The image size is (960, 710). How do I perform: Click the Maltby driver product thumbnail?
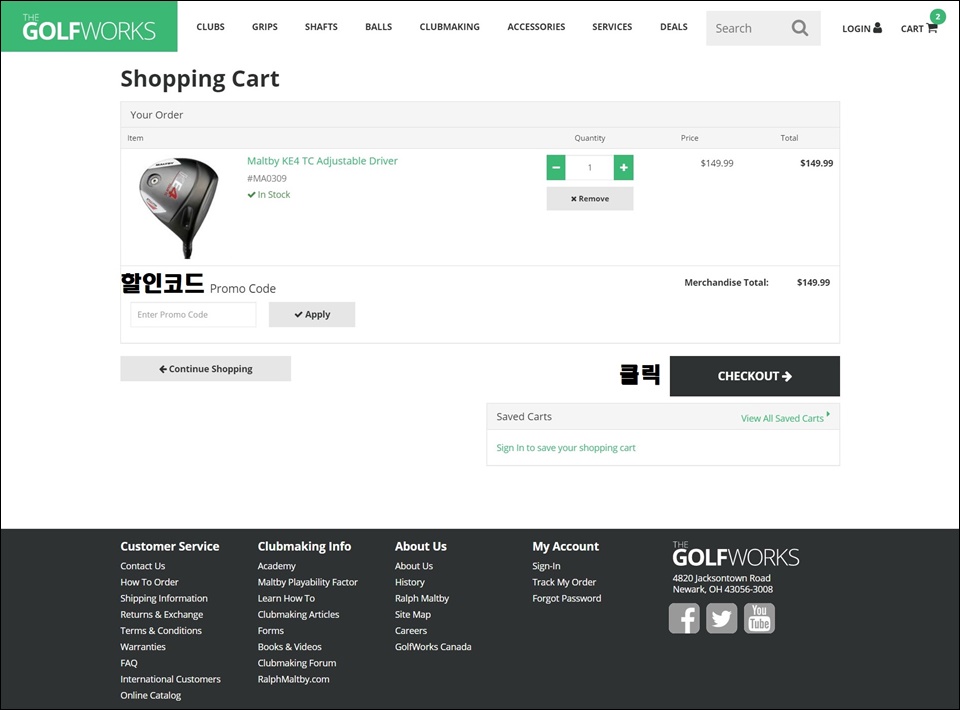pyautogui.click(x=178, y=206)
